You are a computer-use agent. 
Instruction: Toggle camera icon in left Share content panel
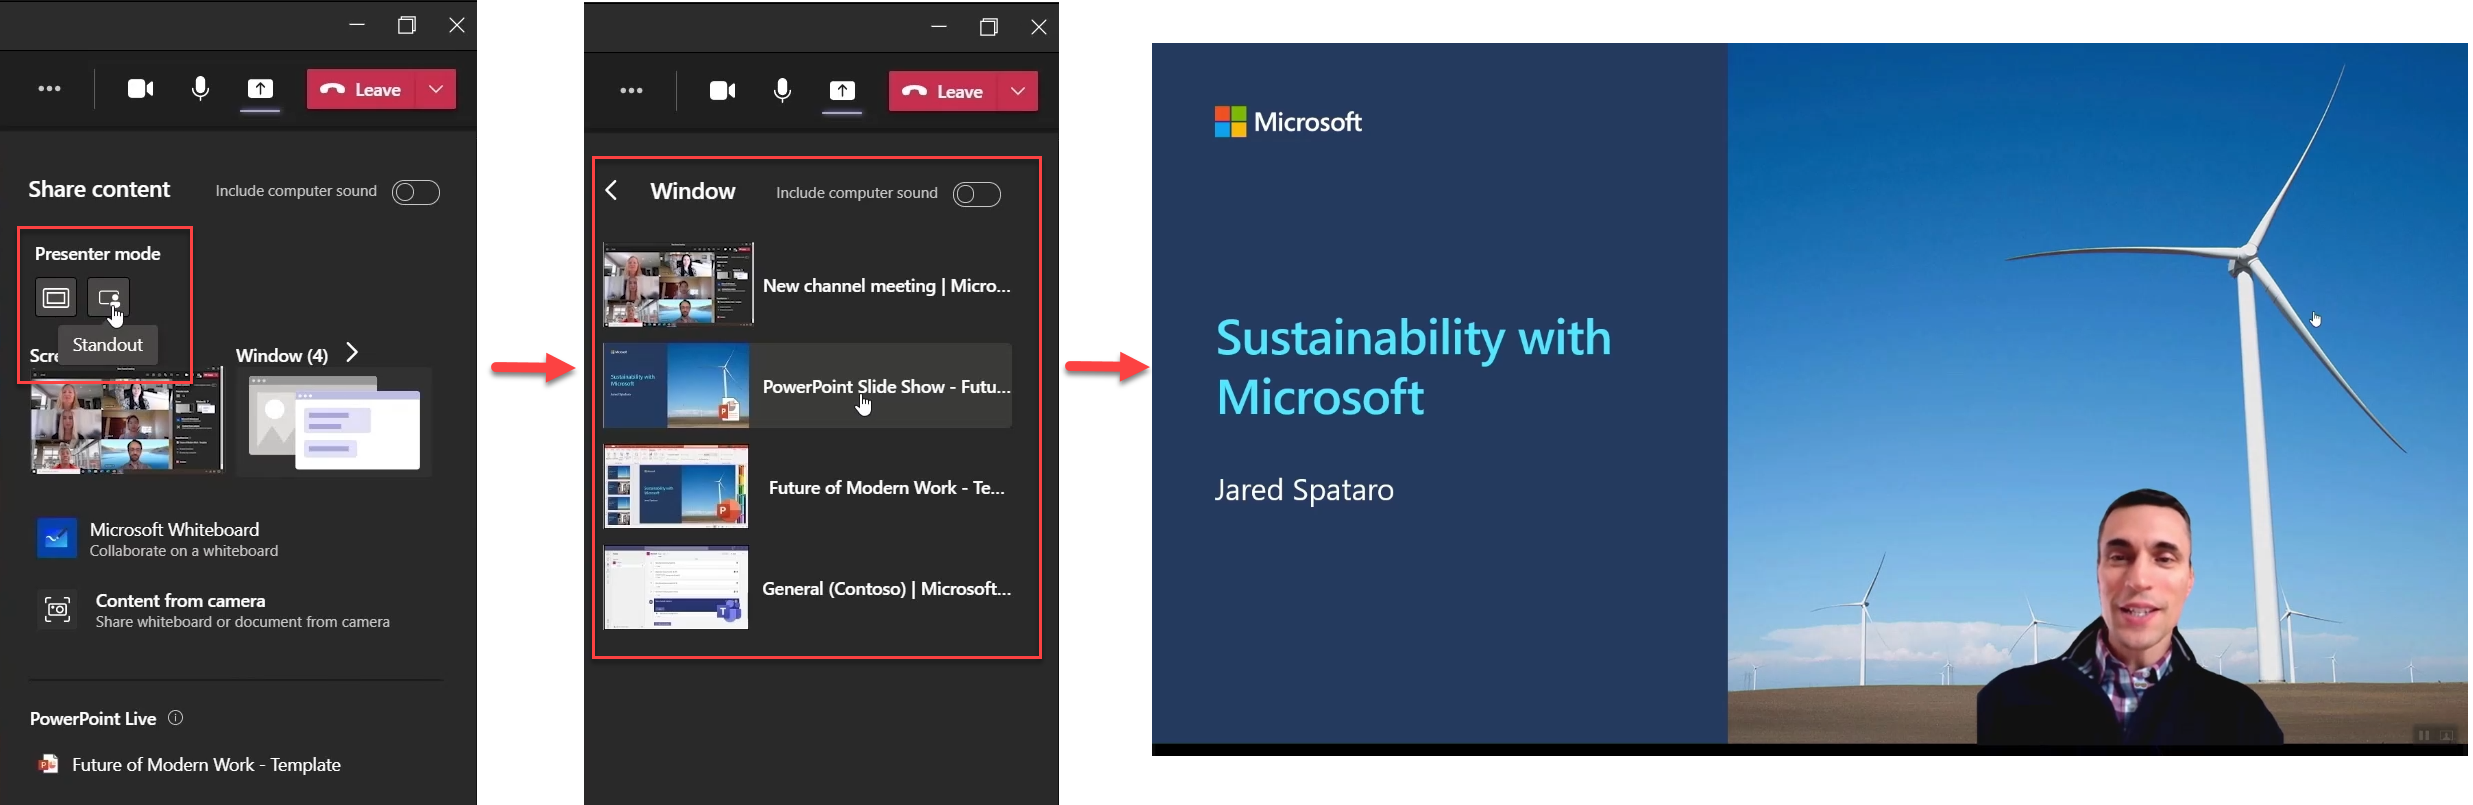[x=141, y=89]
